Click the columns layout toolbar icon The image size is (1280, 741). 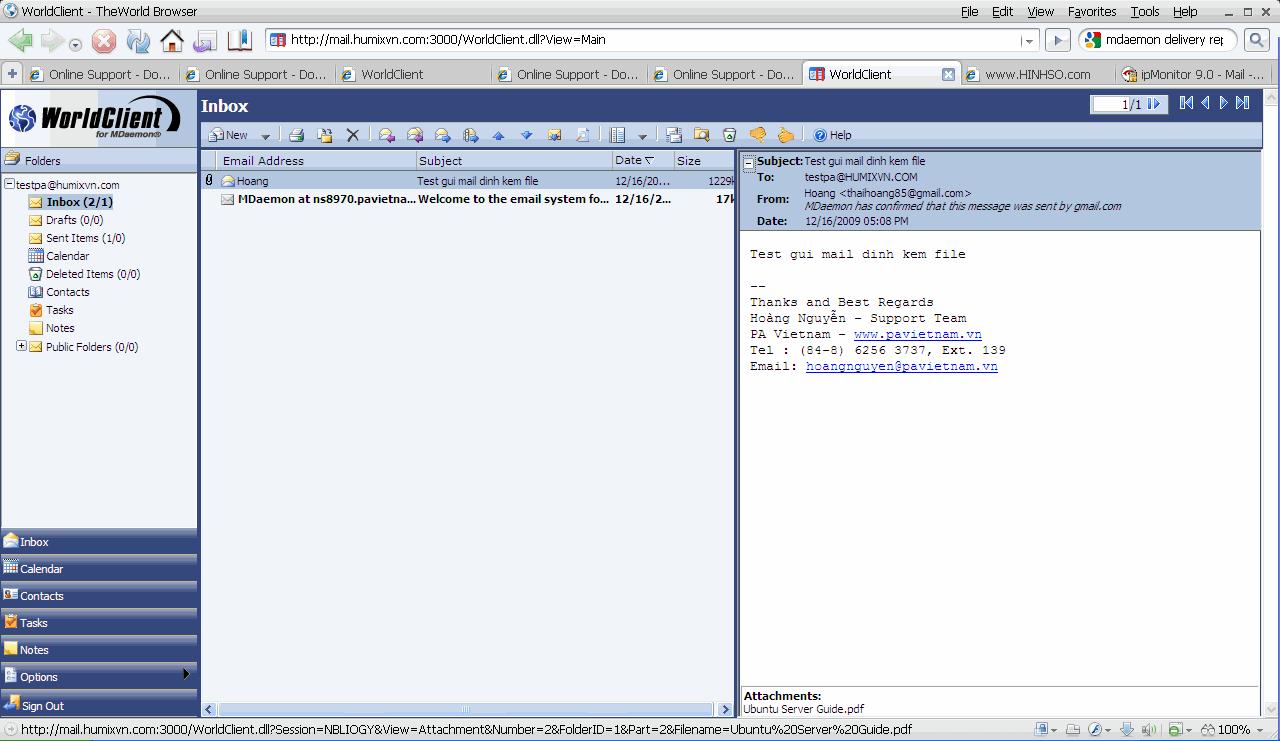click(618, 135)
